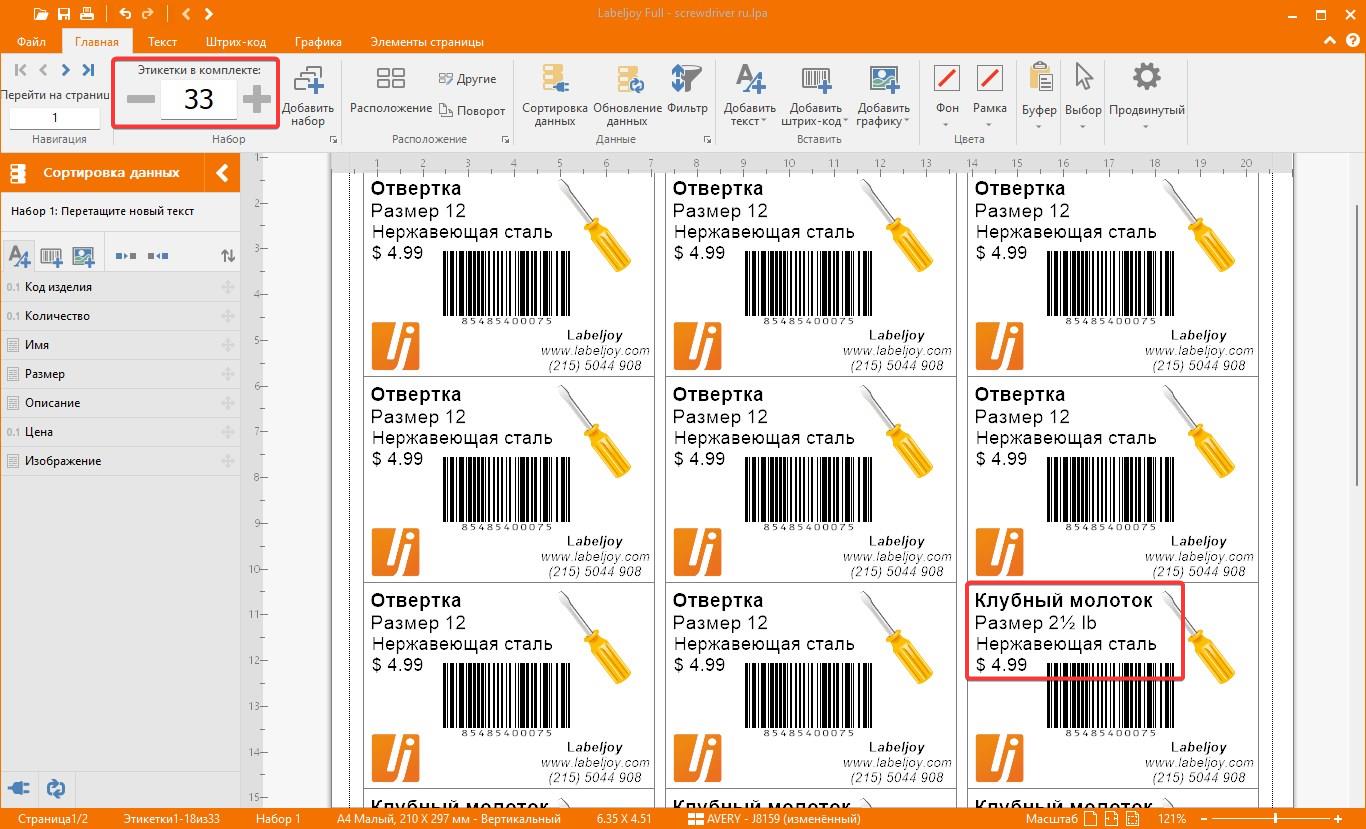
Task: Click the data connection plug icon at bottom-left
Action: [x=19, y=788]
